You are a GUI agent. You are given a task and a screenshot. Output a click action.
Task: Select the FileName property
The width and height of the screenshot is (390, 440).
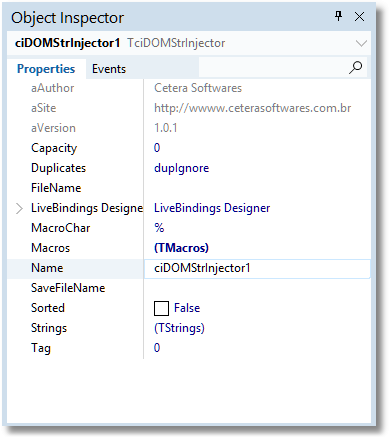click(x=56, y=188)
